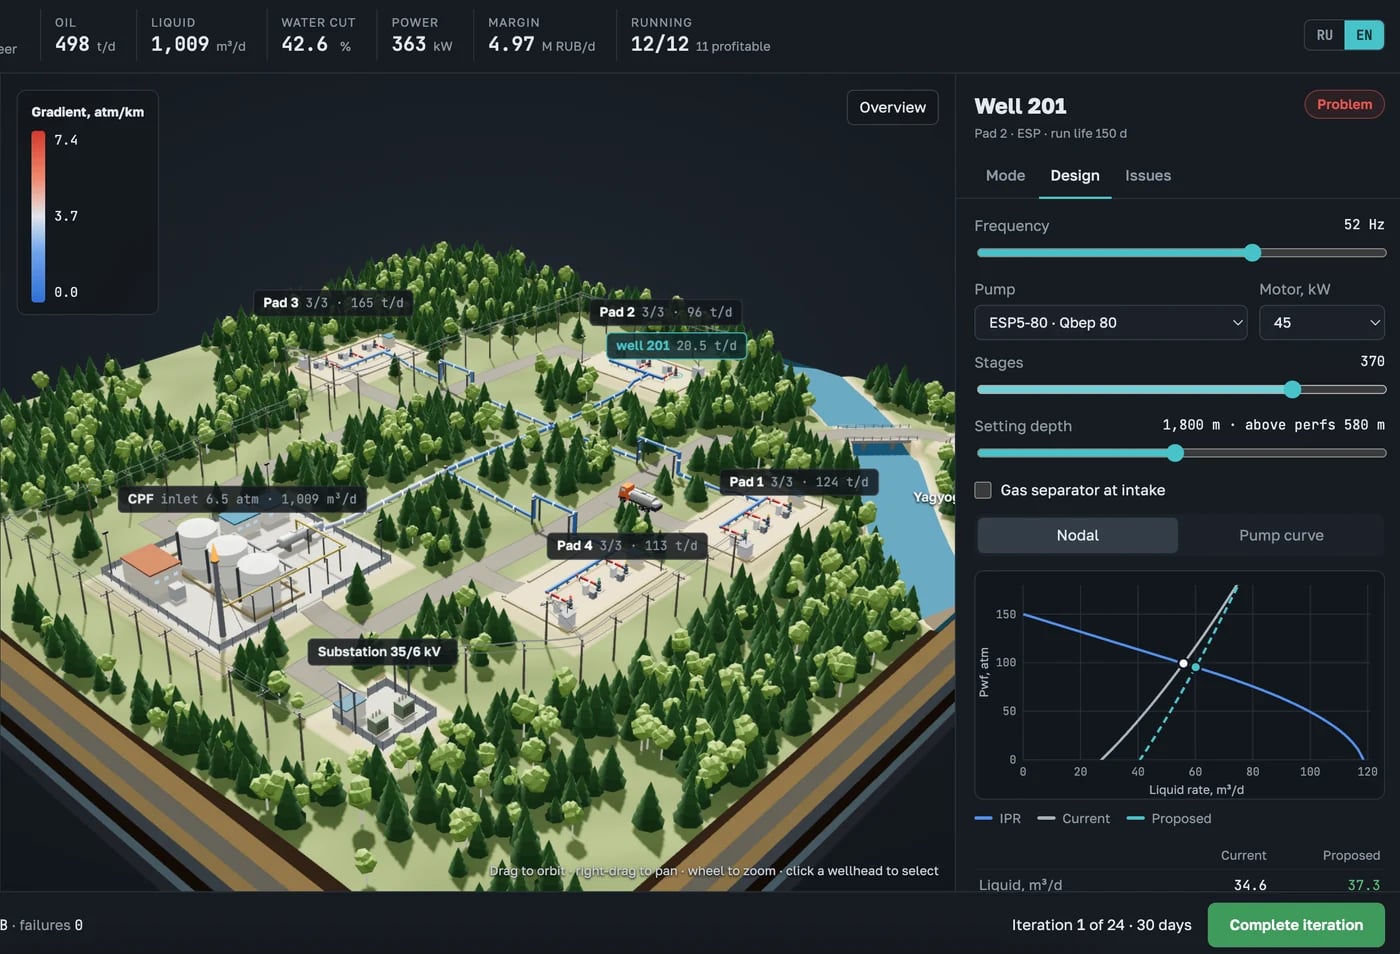The width and height of the screenshot is (1400, 954).
Task: Enable gas separator at intake checkbox
Action: pos(983,490)
